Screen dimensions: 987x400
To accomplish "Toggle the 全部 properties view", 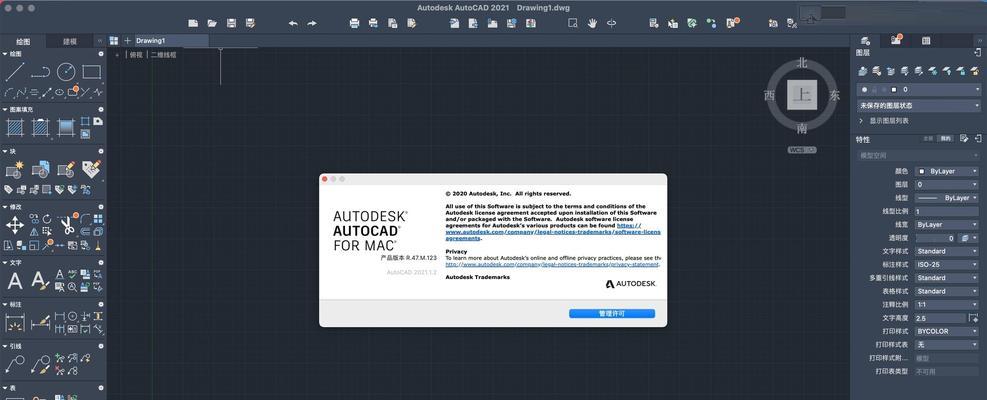I will click(928, 138).
